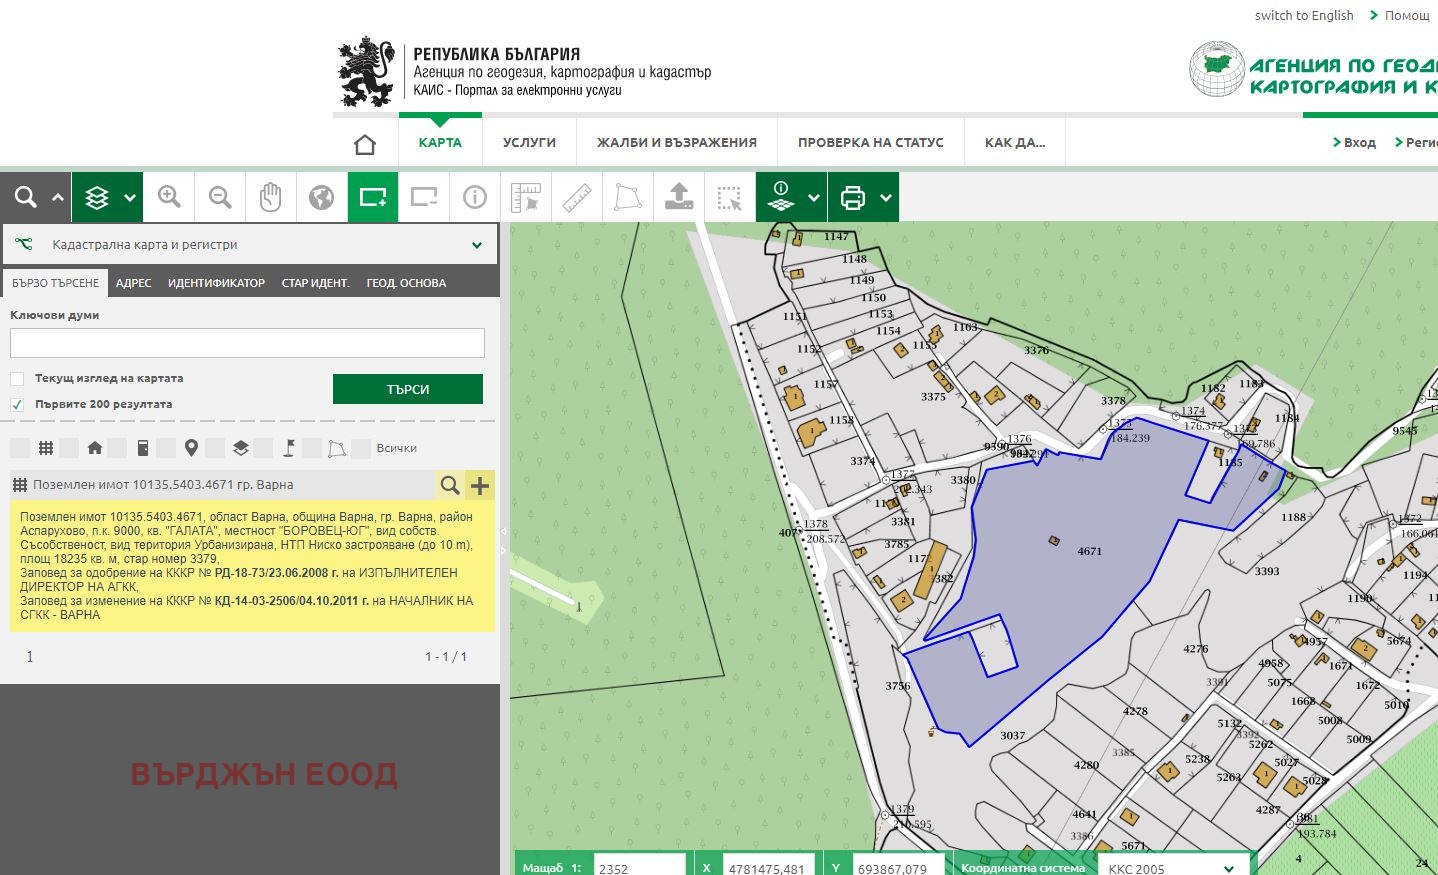Click the 'Ключови думи' keyword input field
This screenshot has height=875, width=1438.
[247, 343]
